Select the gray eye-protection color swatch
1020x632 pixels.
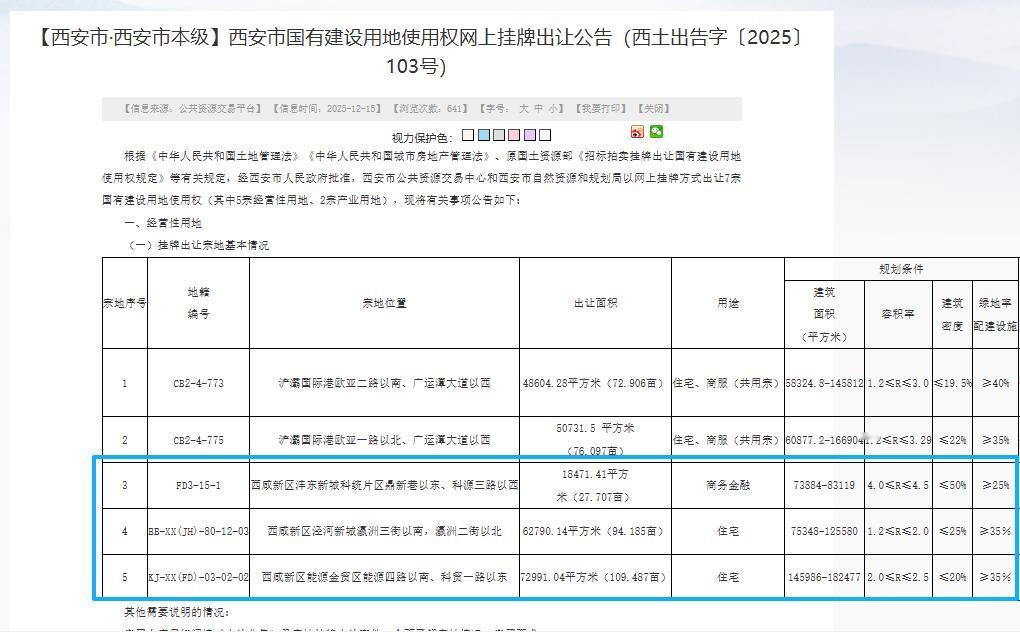[498, 133]
